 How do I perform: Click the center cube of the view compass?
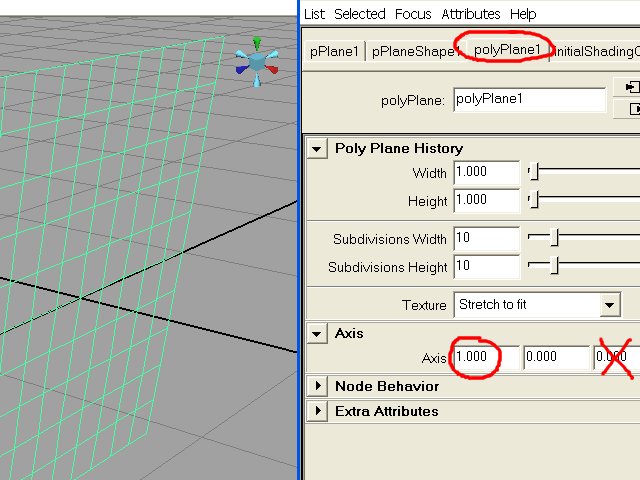[258, 62]
